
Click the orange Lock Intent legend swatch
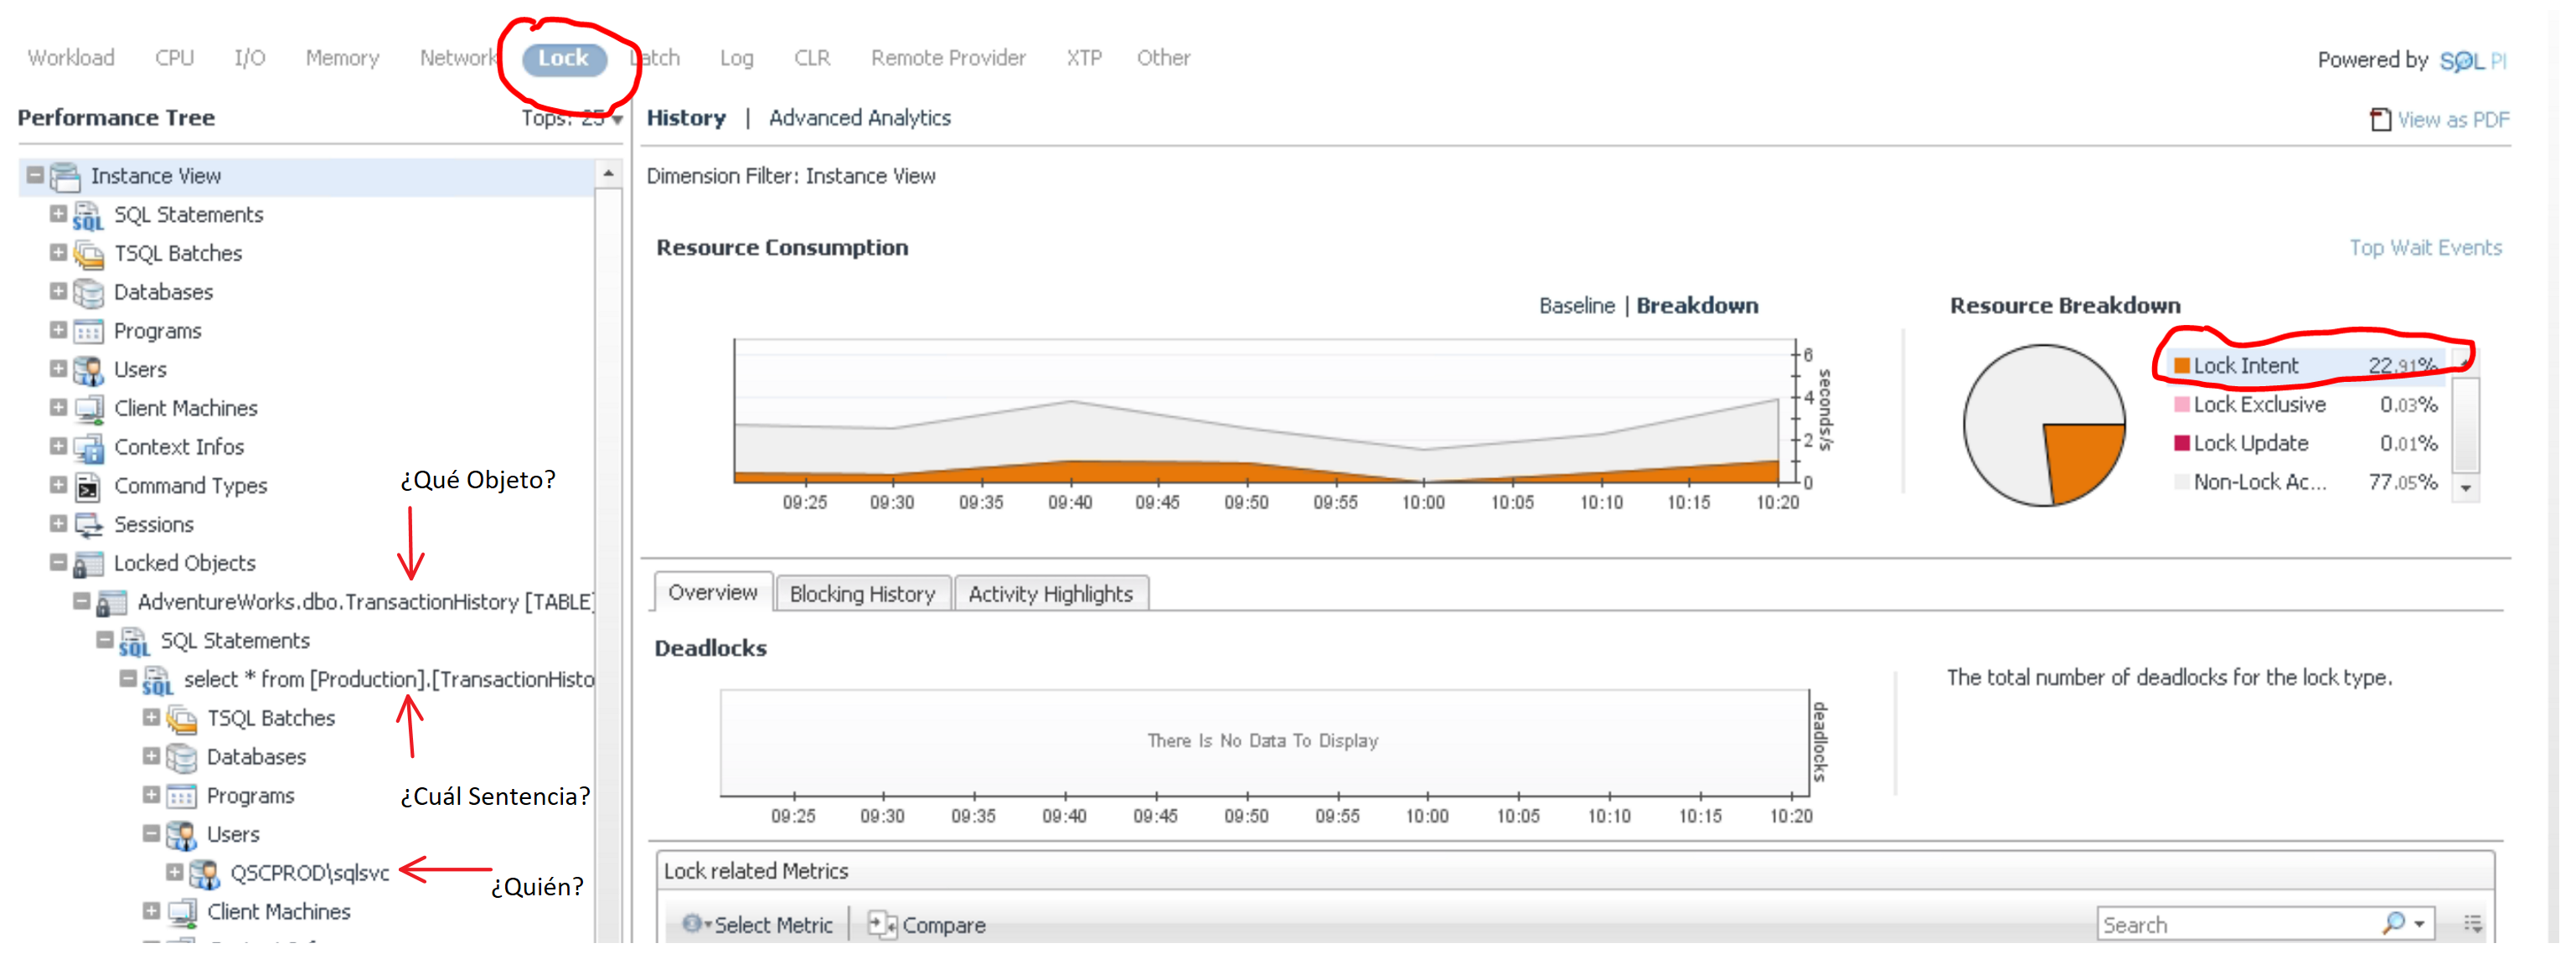pos(2182,366)
